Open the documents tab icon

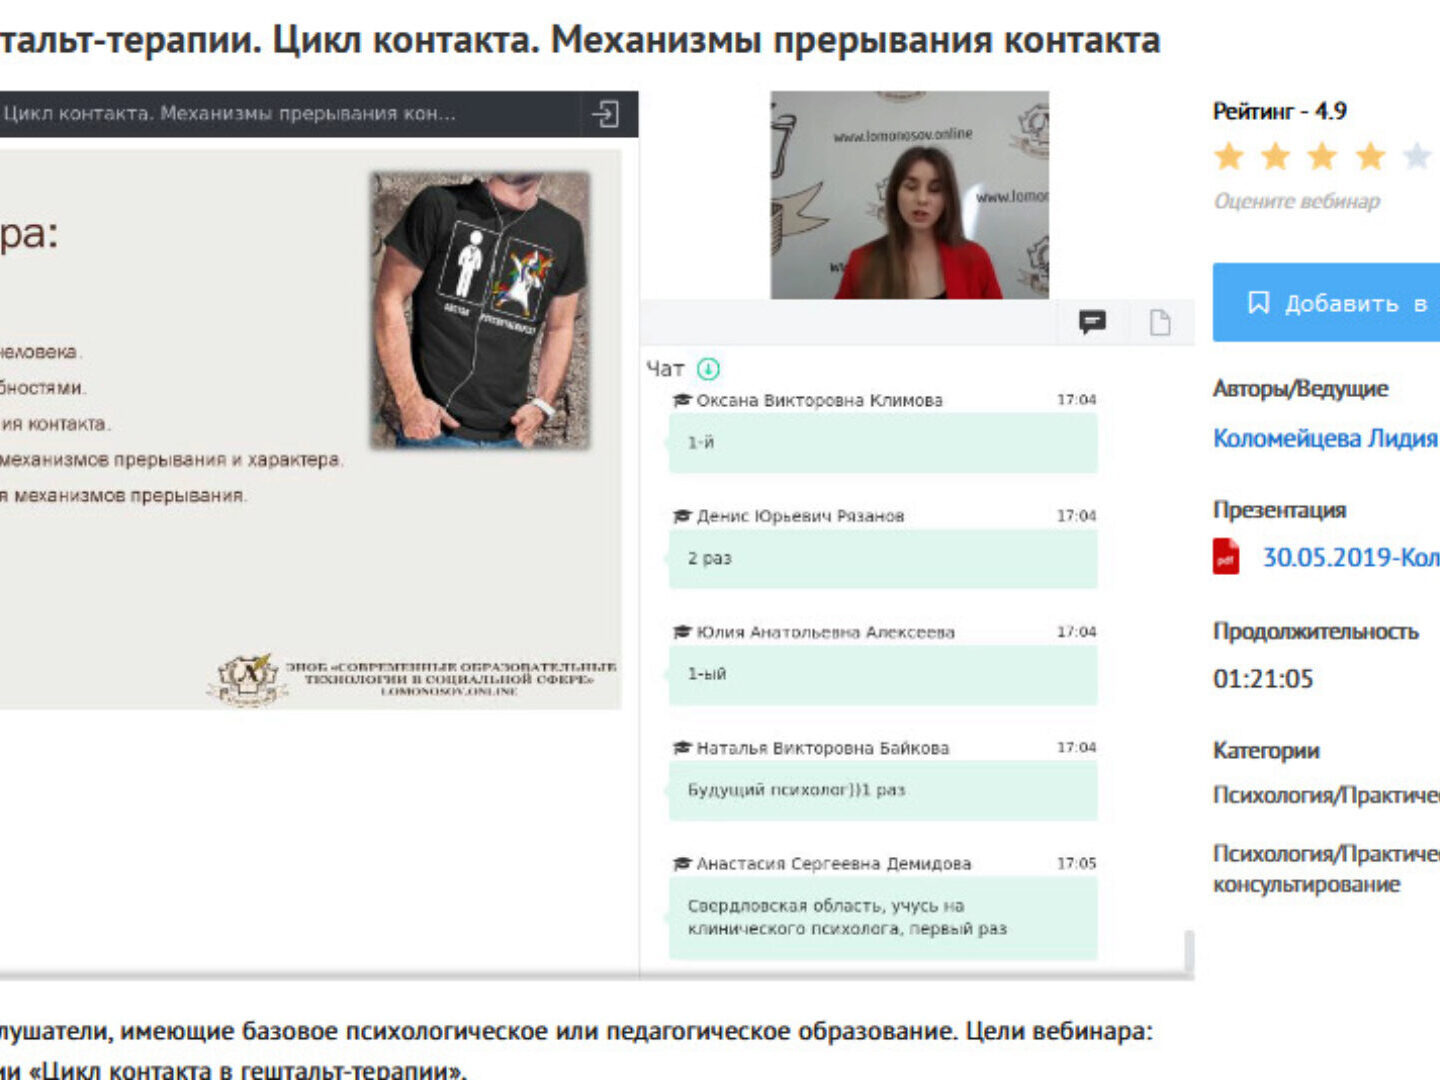[1159, 322]
